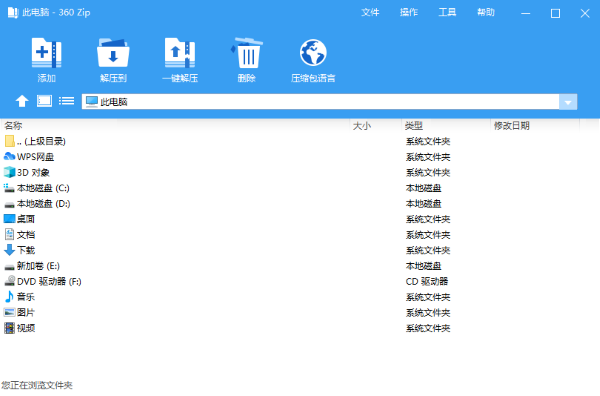Select the 音乐 music note icon
Viewport: 600px width, 396px height.
pyautogui.click(x=9, y=297)
